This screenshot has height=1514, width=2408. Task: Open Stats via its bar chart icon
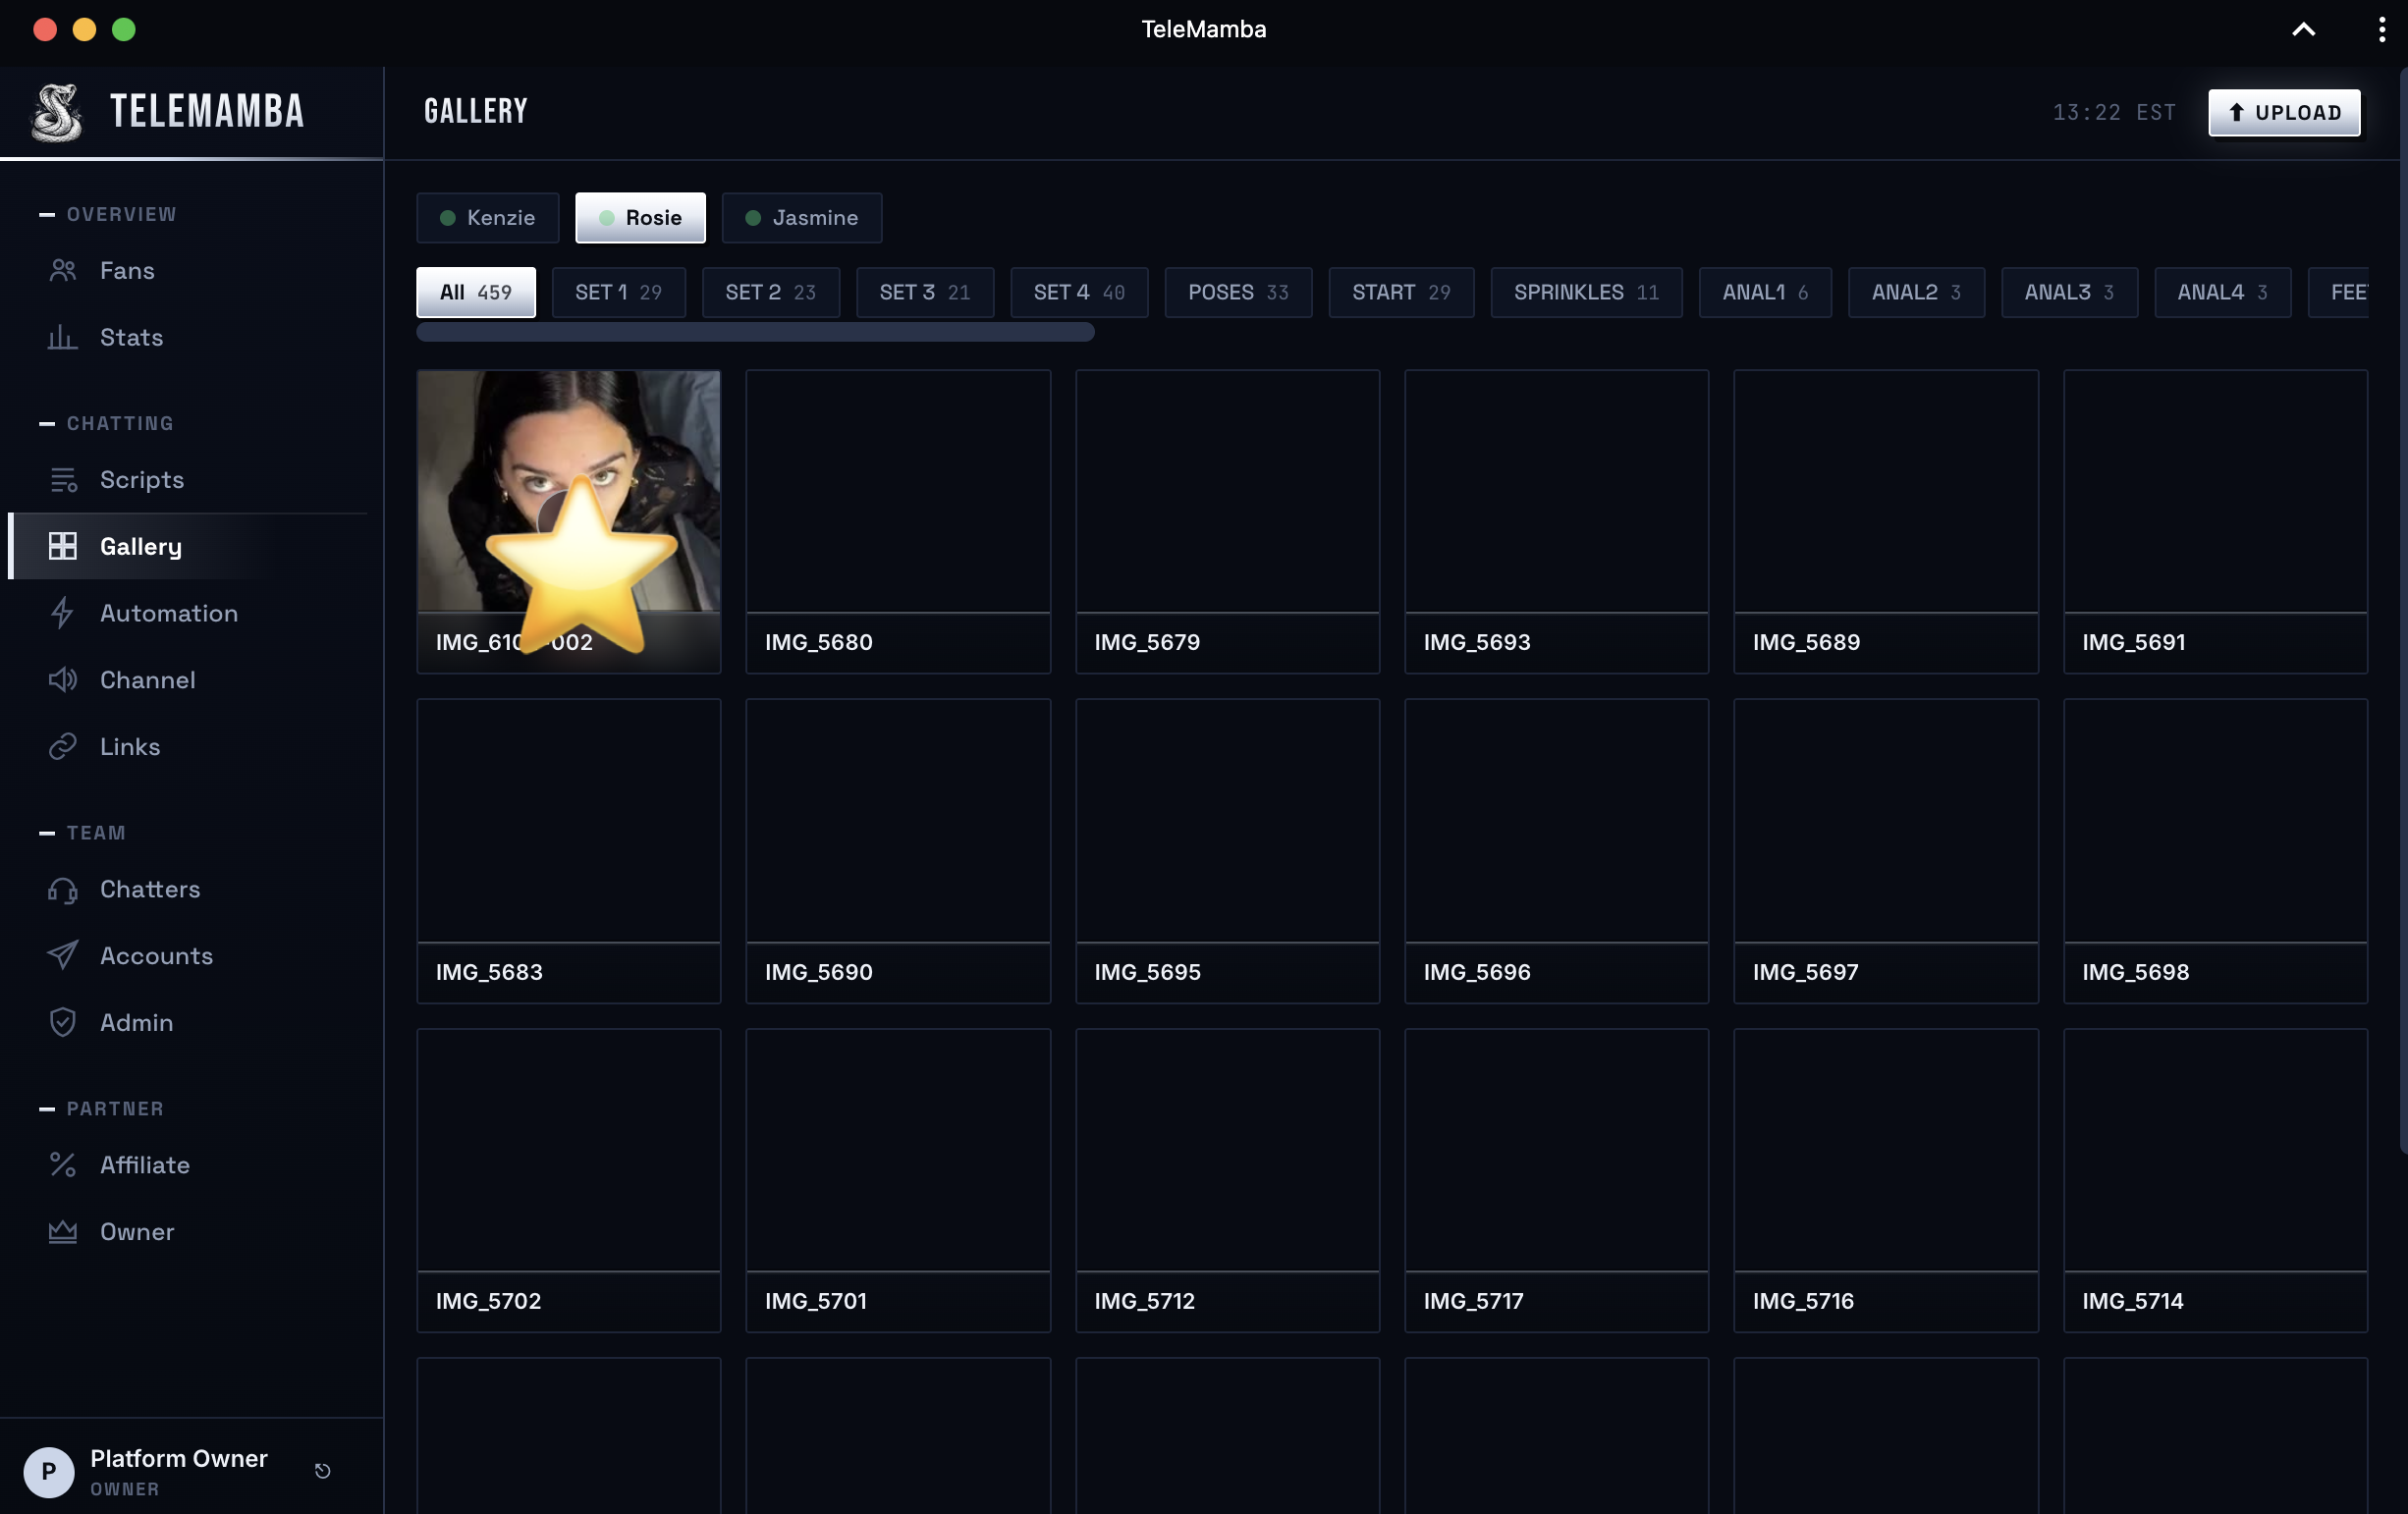pyautogui.click(x=63, y=338)
